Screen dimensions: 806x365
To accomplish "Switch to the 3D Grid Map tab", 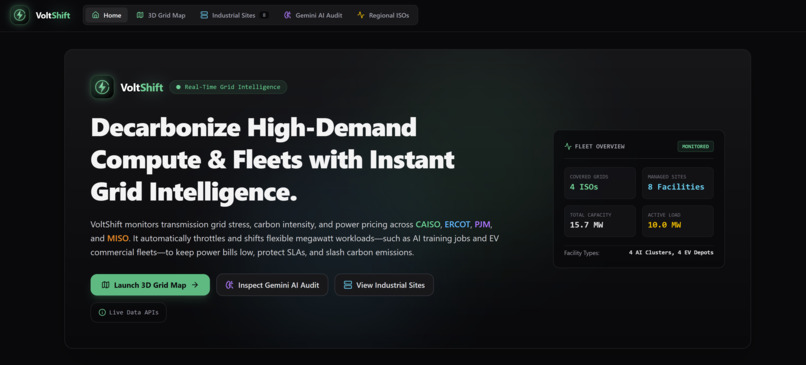I will (161, 15).
